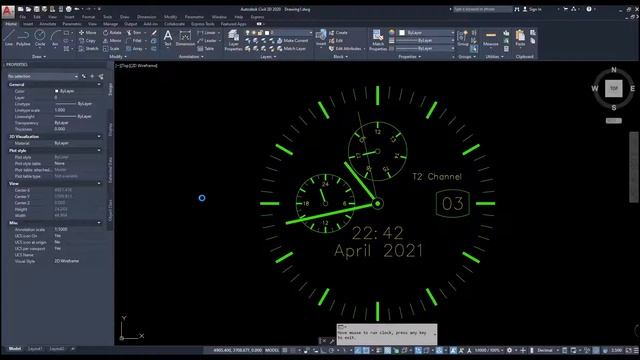640x360 pixels.
Task: Open Layer Properties manager
Action: [x=233, y=40]
